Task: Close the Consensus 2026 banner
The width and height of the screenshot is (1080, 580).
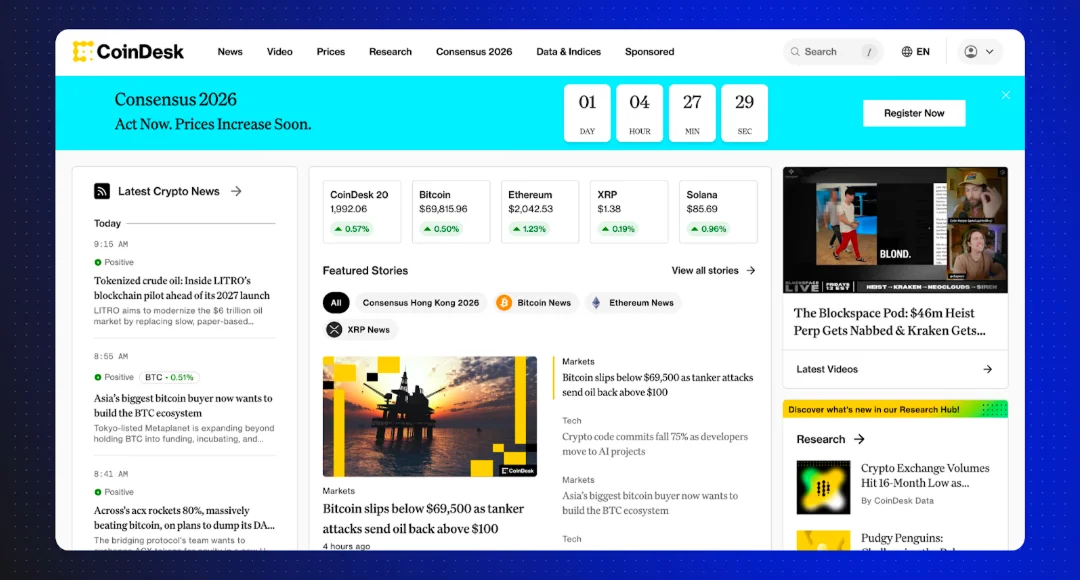Action: [1006, 95]
